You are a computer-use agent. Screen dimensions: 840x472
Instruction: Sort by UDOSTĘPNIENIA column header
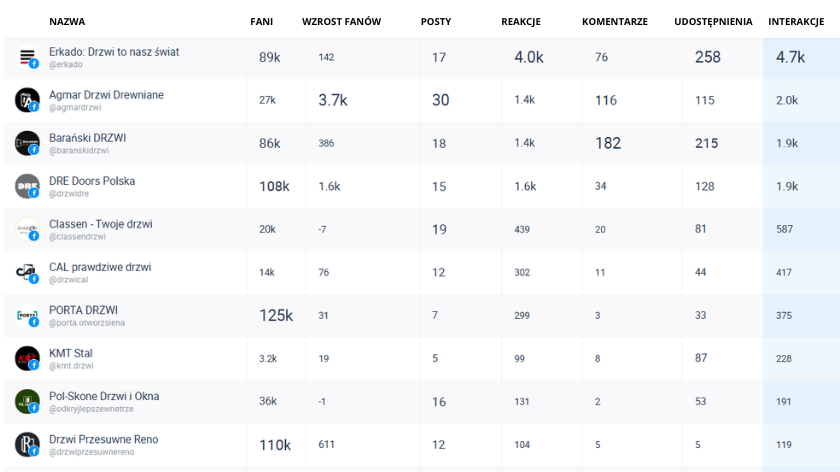click(713, 21)
